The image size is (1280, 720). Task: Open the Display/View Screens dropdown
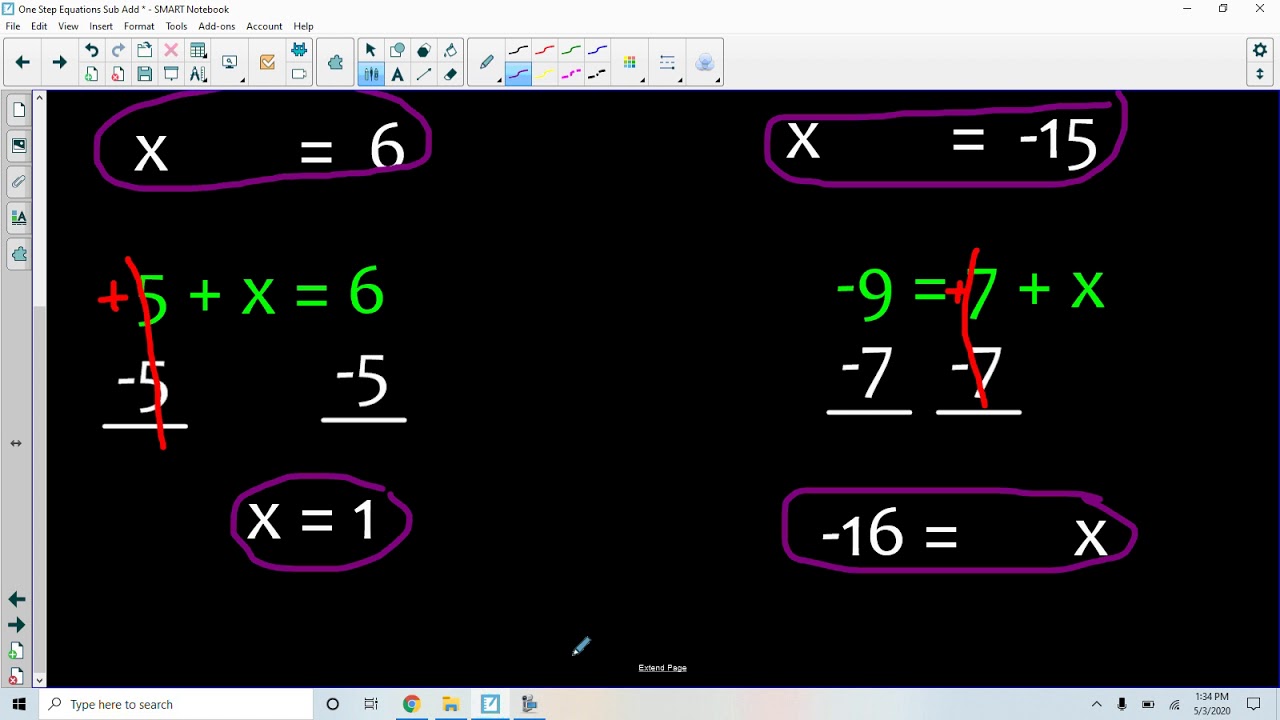[231, 62]
